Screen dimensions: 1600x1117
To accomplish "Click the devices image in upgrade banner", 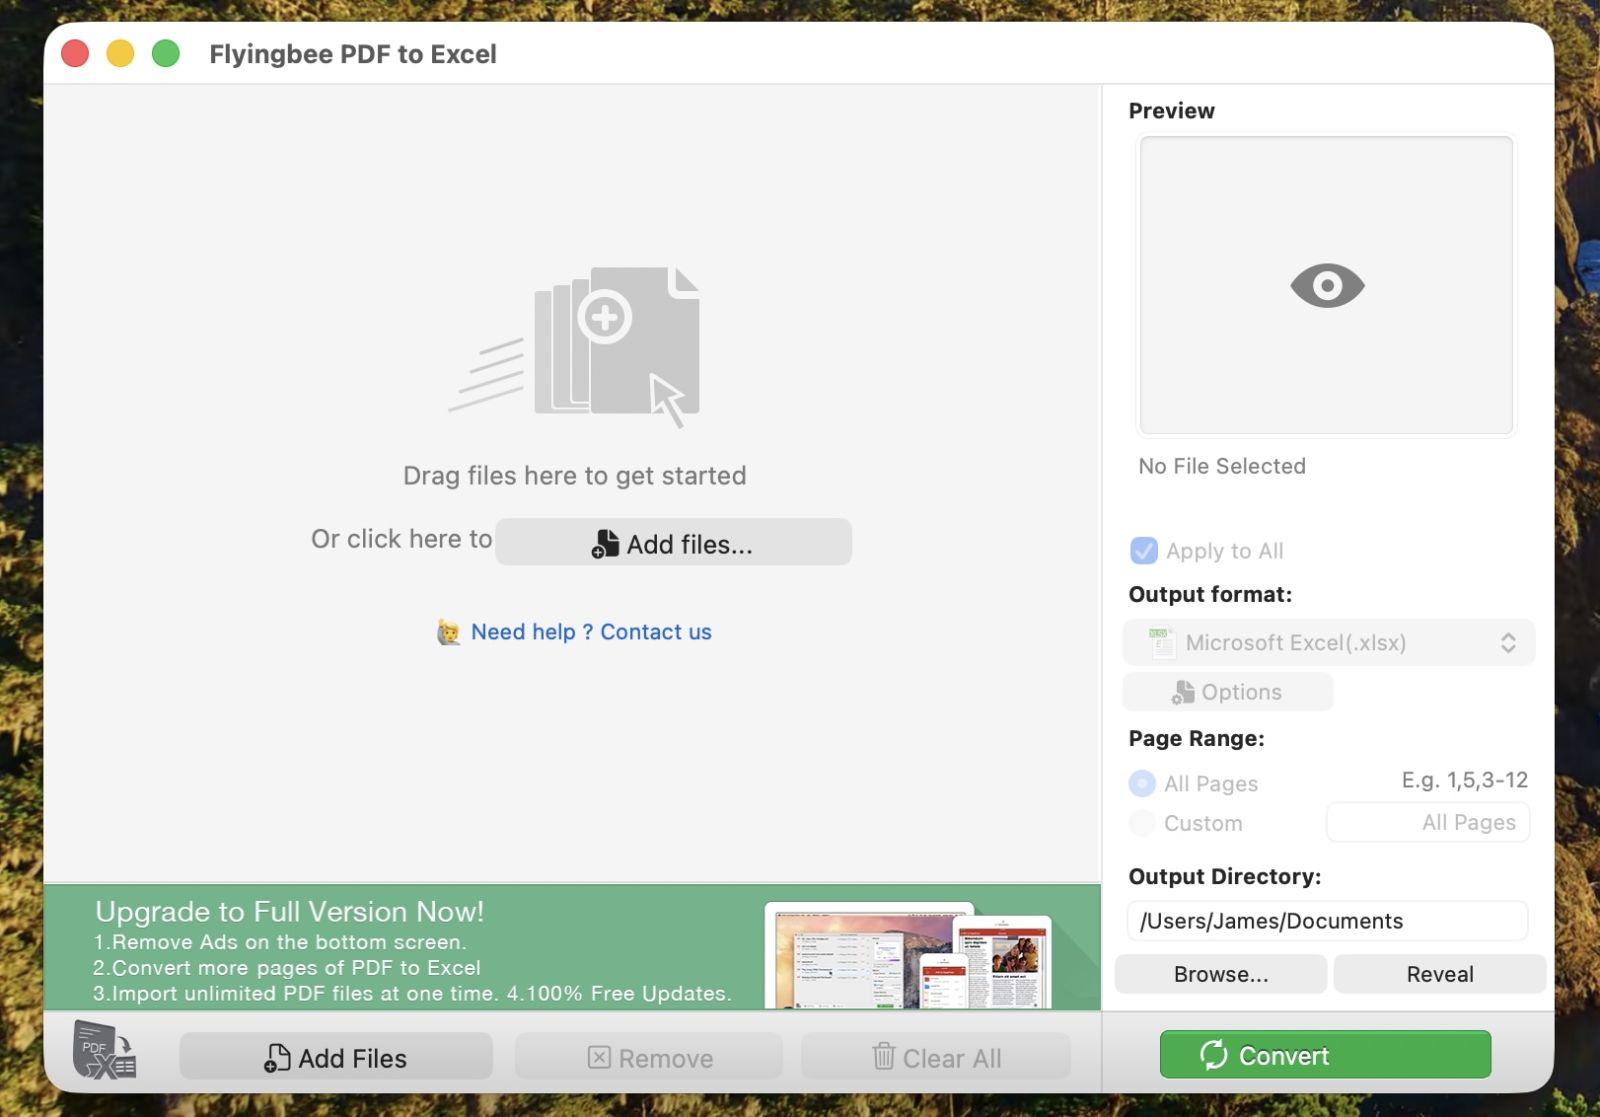I will click(x=910, y=955).
